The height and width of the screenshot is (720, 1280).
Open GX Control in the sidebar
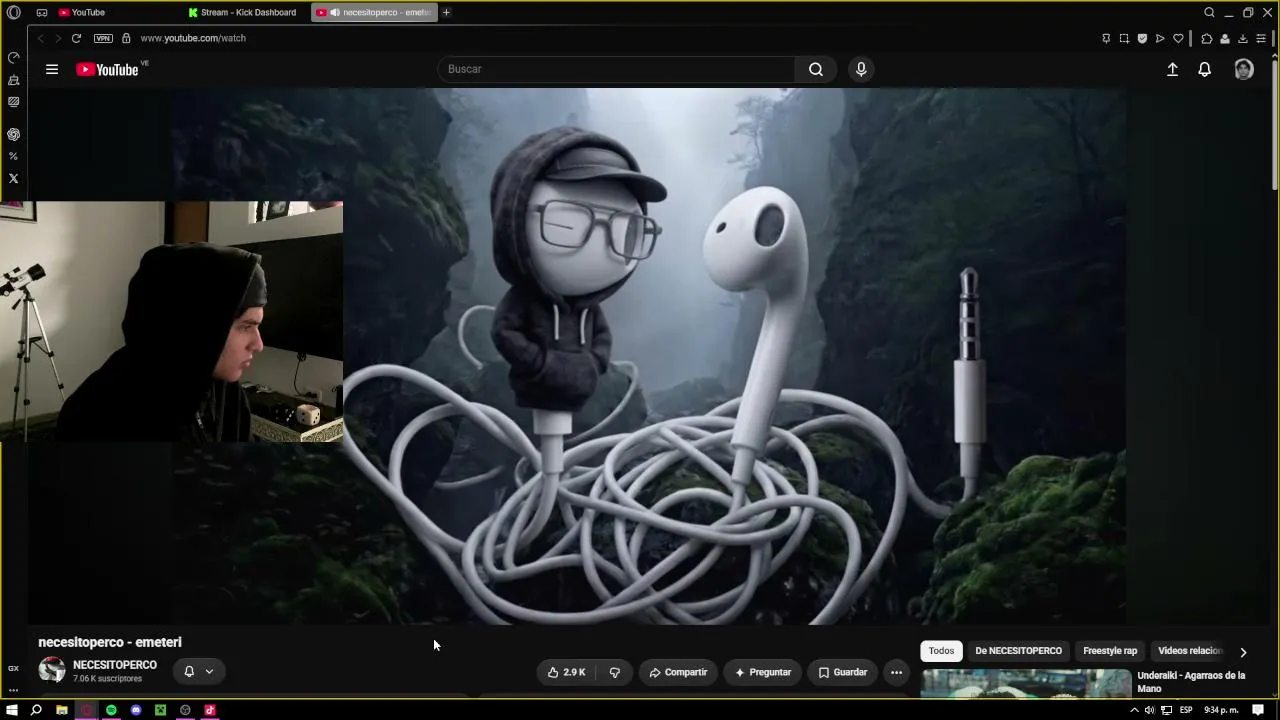point(13,58)
